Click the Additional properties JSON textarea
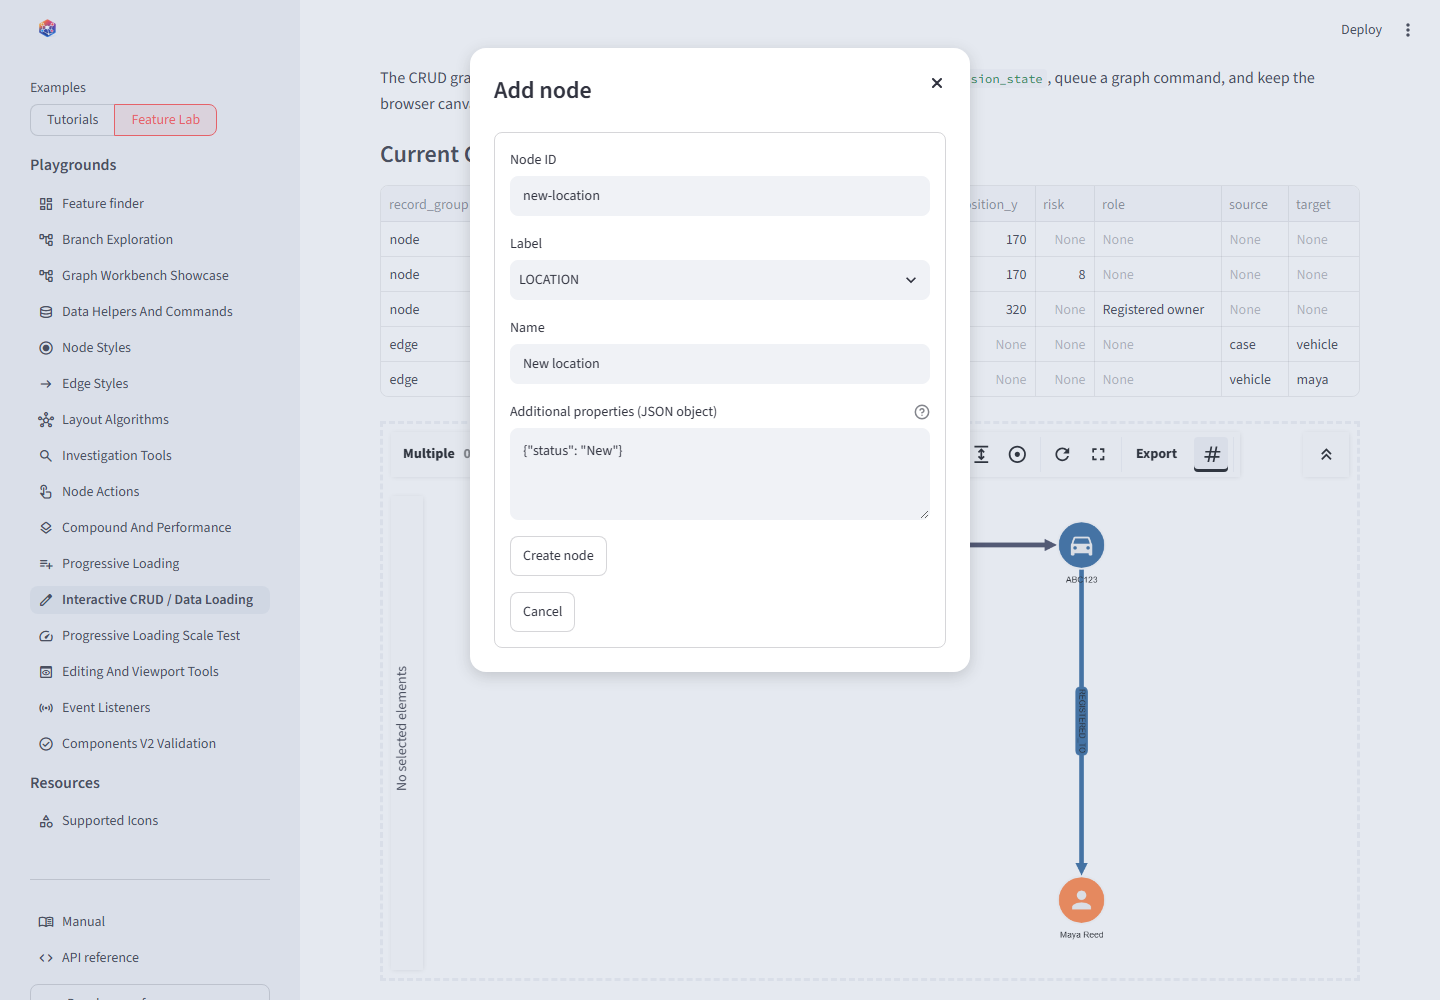 [720, 474]
